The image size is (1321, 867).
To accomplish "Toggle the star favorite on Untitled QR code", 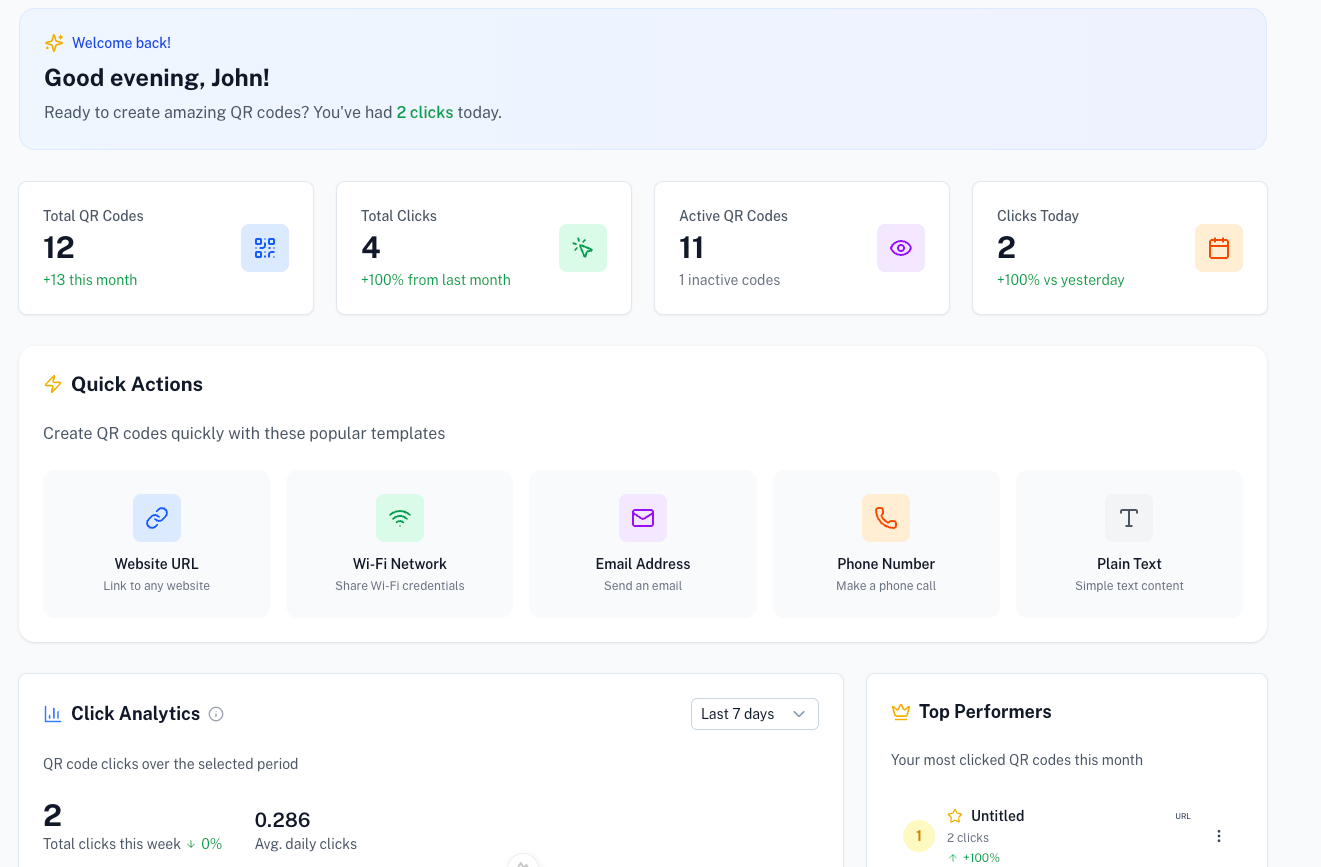I will (x=955, y=815).
